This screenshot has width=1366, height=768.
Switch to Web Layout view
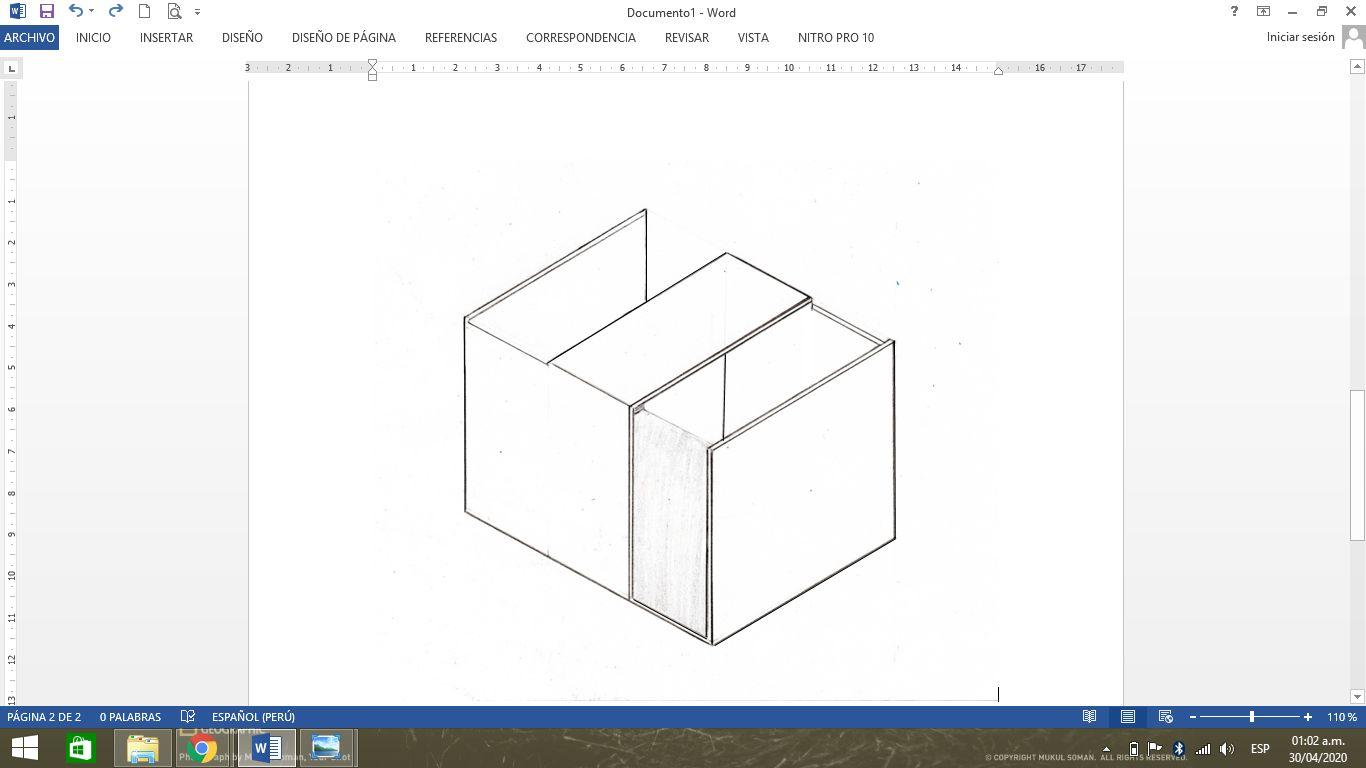pos(1165,717)
